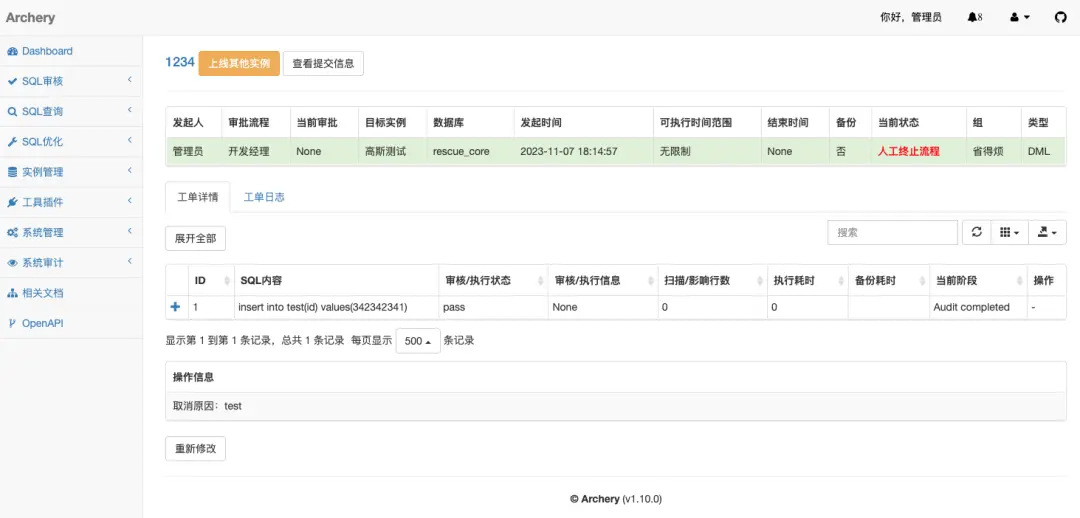Click the 你好，管理员 greeting text
The height and width of the screenshot is (518, 1080).
pyautogui.click(x=911, y=18)
